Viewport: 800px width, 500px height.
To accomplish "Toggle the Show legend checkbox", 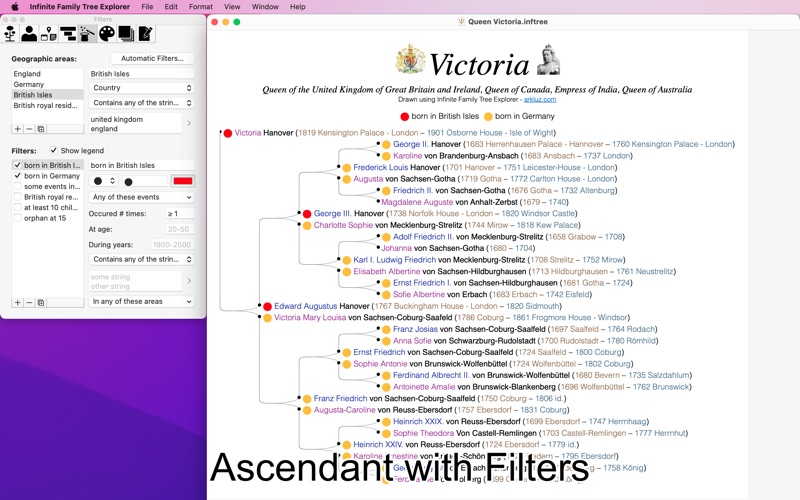I will point(54,150).
